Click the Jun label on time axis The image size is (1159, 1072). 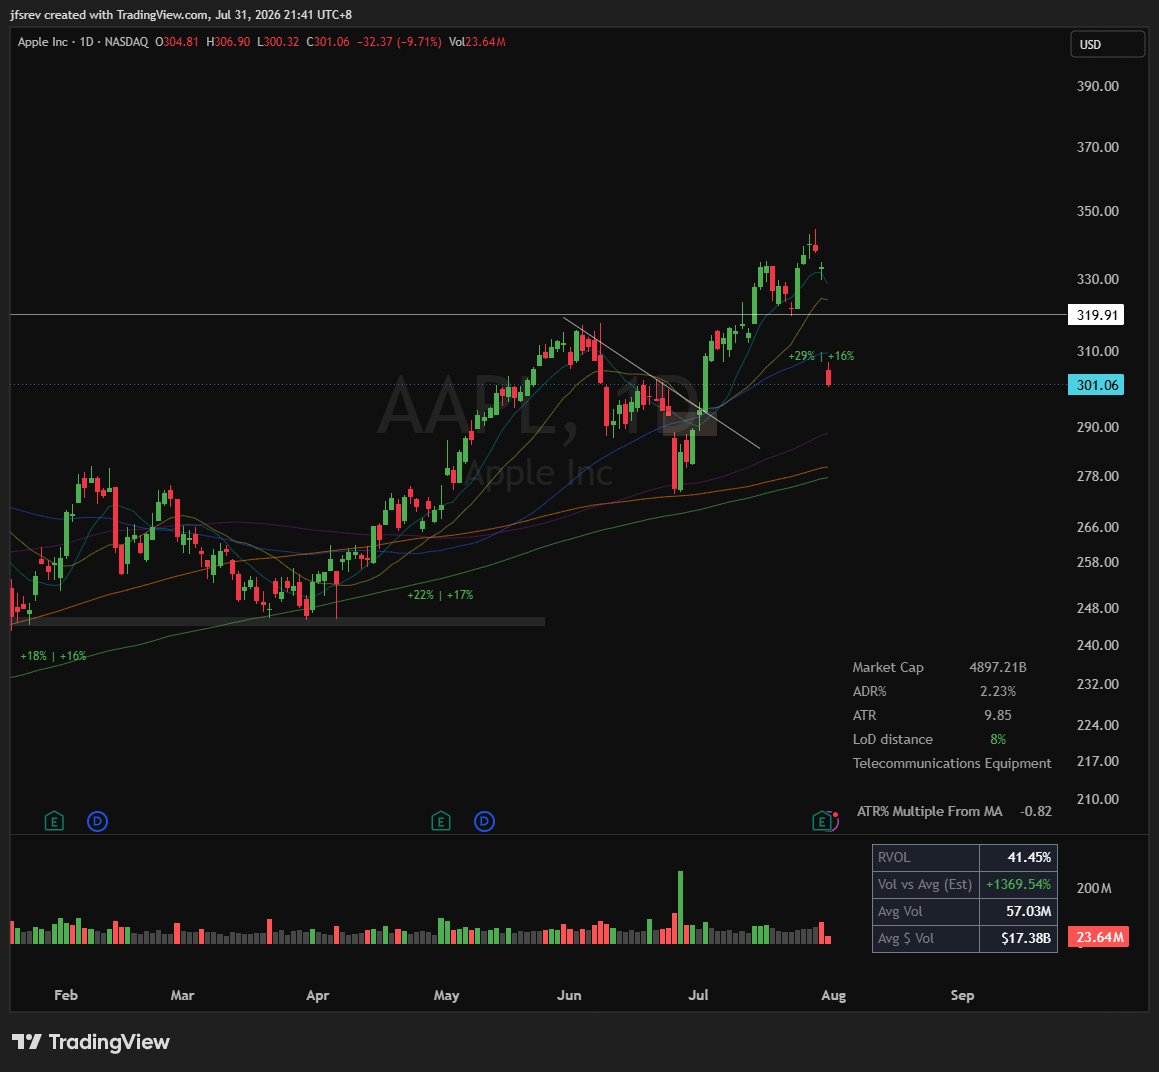tap(569, 995)
